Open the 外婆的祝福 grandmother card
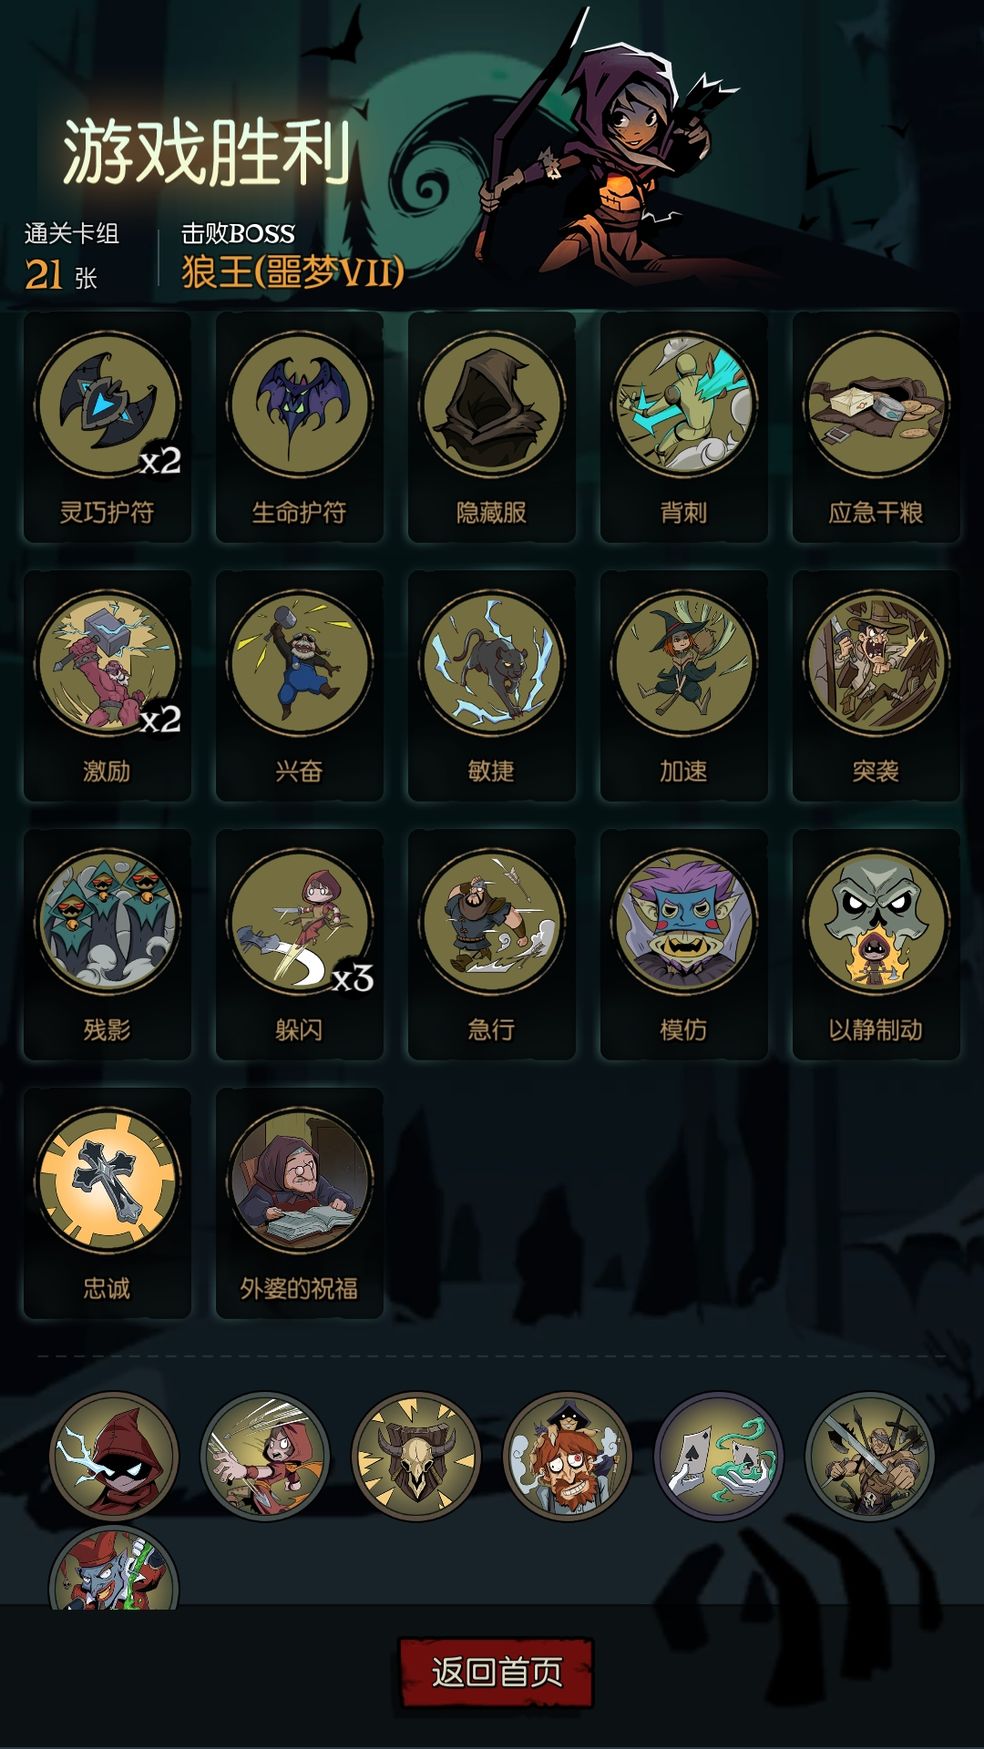 click(299, 1203)
